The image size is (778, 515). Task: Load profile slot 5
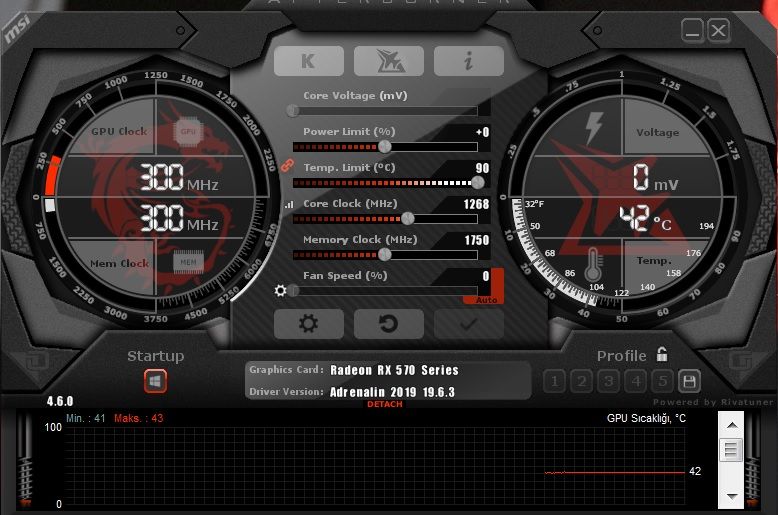[x=662, y=381]
